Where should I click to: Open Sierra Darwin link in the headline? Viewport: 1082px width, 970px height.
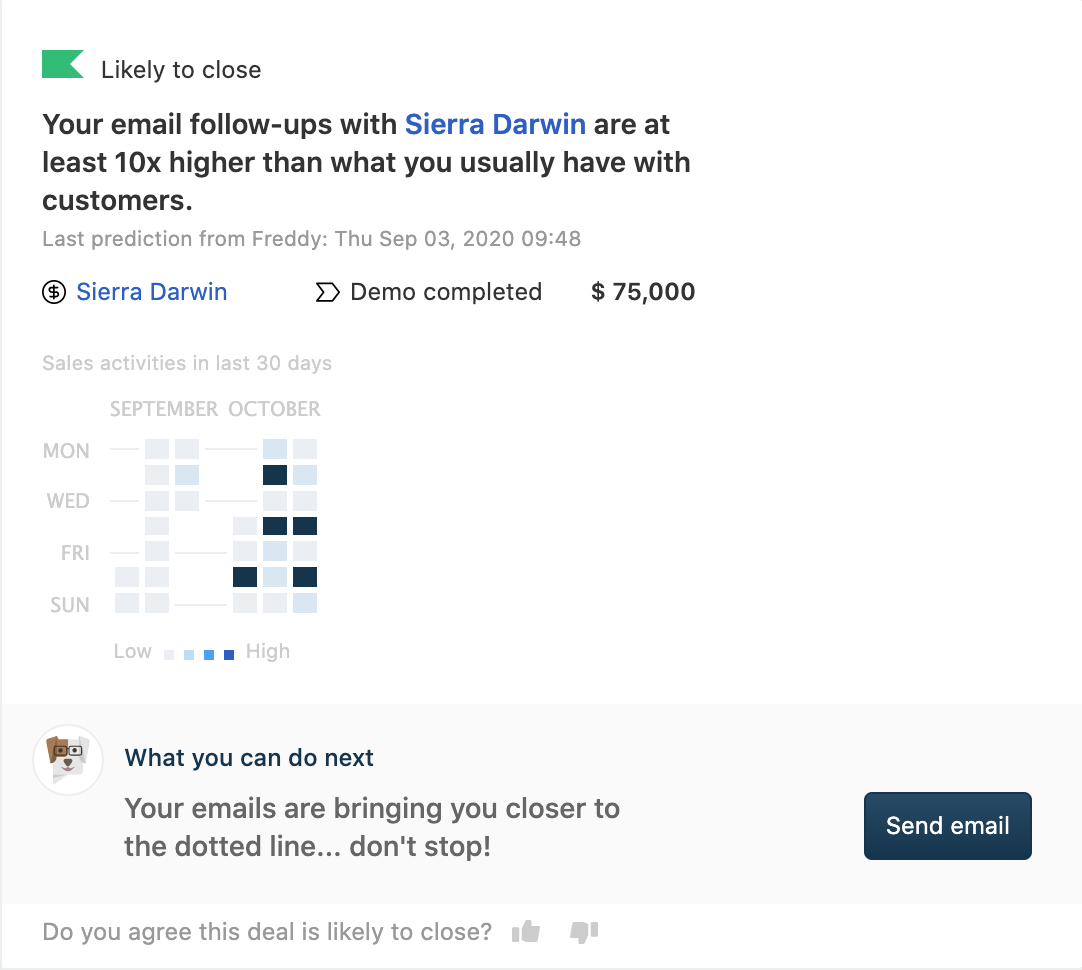[x=495, y=125]
